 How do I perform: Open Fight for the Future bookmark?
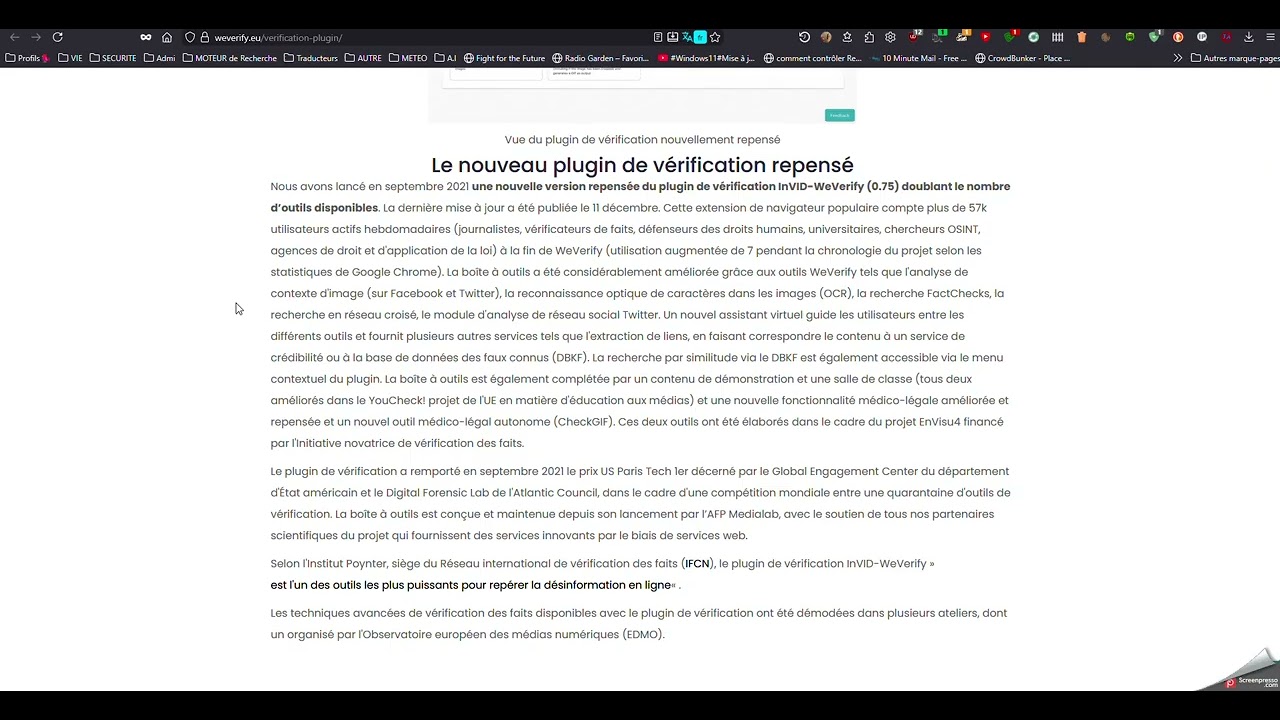point(504,58)
